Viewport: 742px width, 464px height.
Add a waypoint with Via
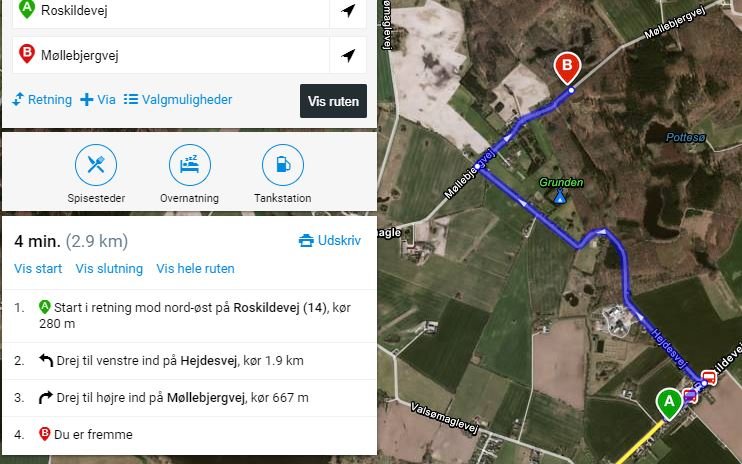[98, 99]
